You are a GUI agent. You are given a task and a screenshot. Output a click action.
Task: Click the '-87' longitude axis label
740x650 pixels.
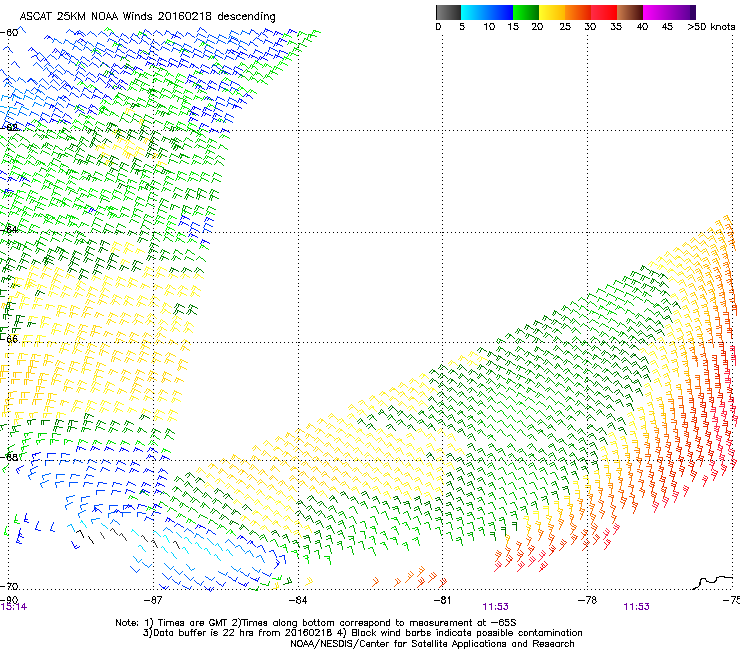[152, 600]
